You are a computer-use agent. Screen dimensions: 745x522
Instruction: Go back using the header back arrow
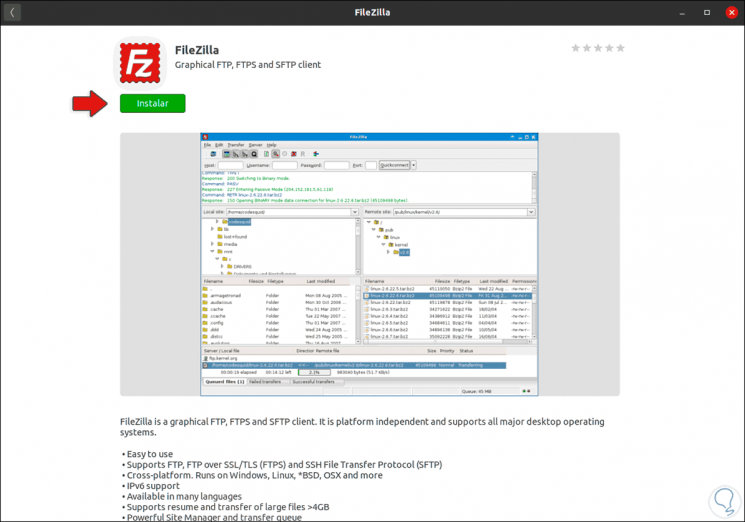tap(12, 12)
